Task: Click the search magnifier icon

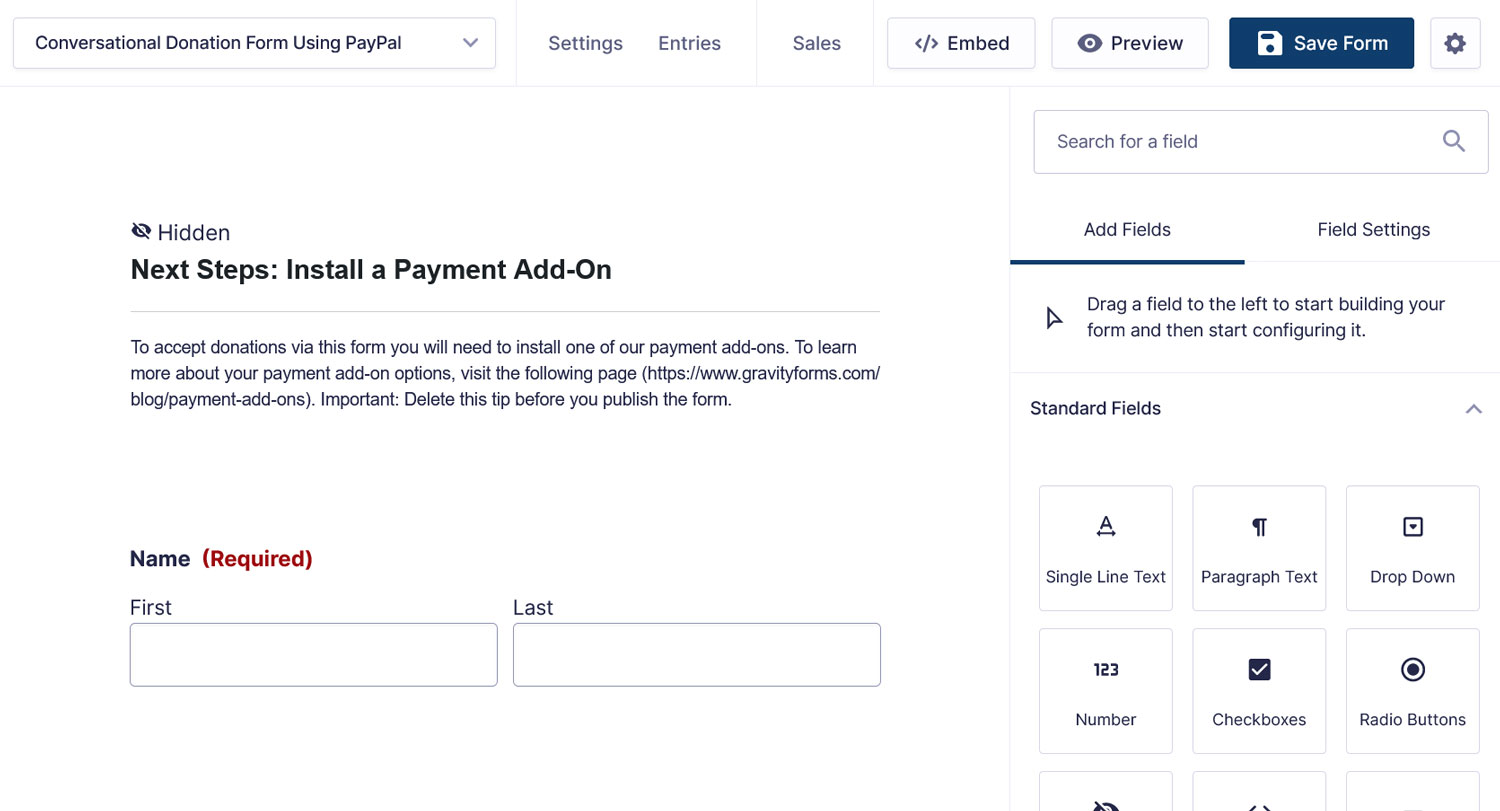Action: pos(1454,141)
